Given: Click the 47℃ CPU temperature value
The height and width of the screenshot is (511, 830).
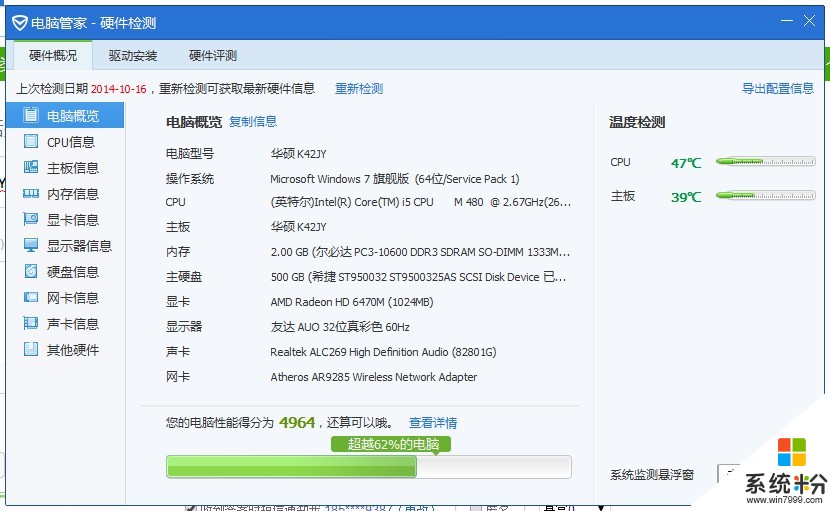Looking at the screenshot, I should pos(686,163).
